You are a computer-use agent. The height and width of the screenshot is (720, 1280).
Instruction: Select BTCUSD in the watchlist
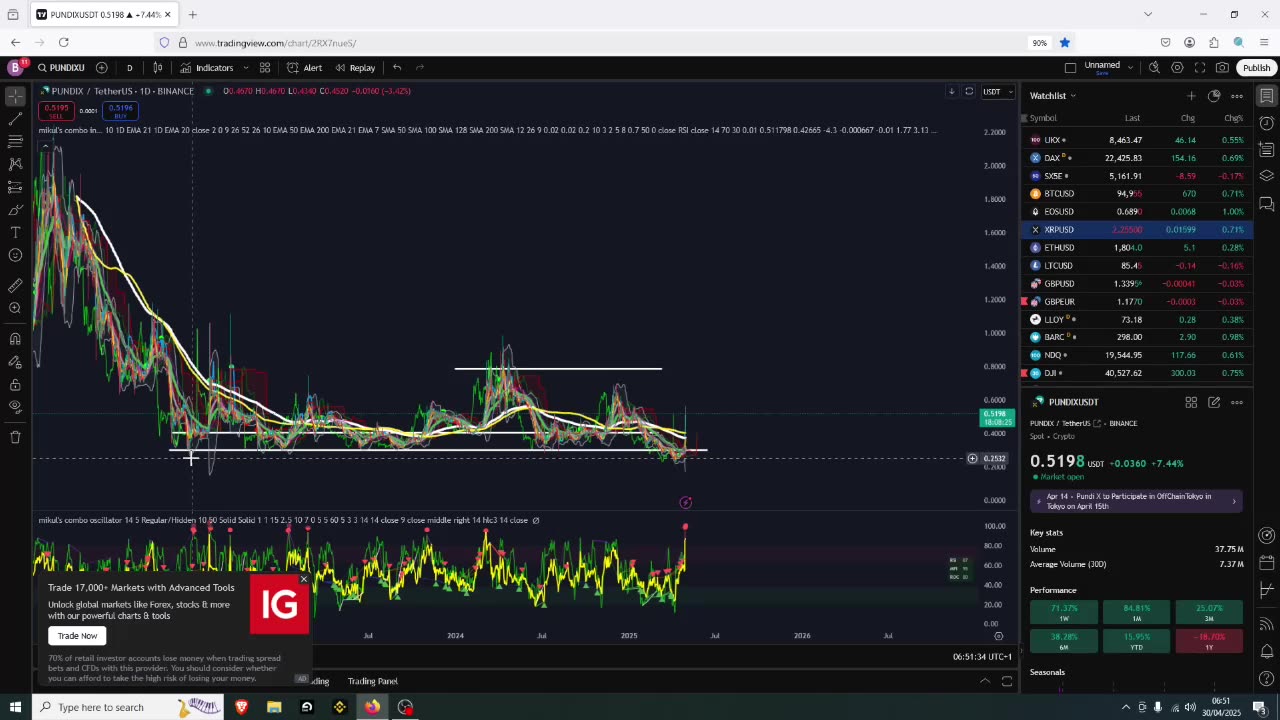(1137, 194)
